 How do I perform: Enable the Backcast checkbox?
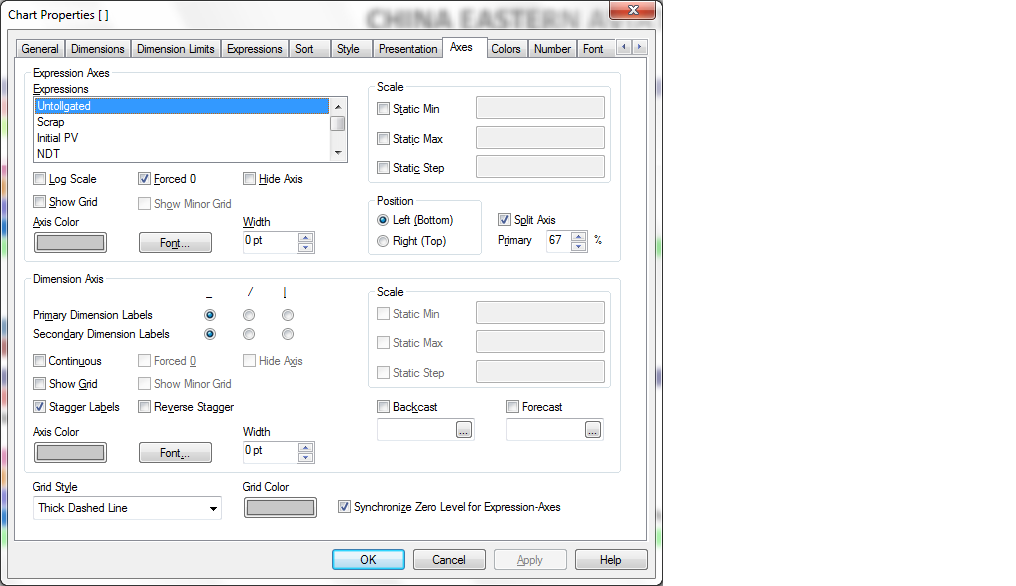pyautogui.click(x=384, y=407)
